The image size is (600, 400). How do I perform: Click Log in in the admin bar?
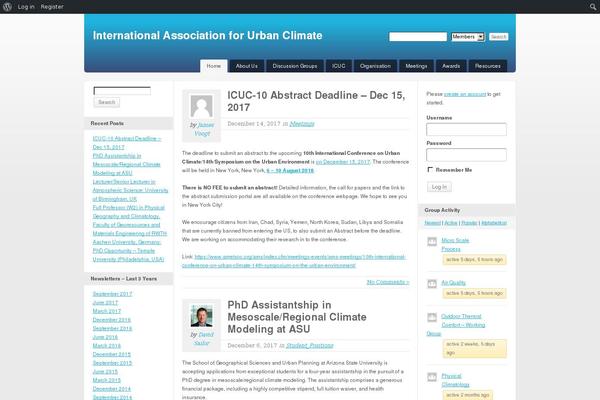(26, 7)
